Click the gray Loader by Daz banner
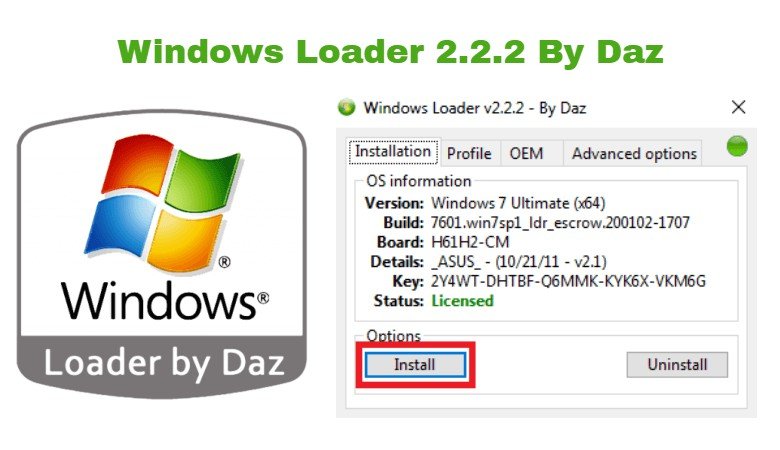Viewport: 780px width, 450px height. (x=163, y=364)
